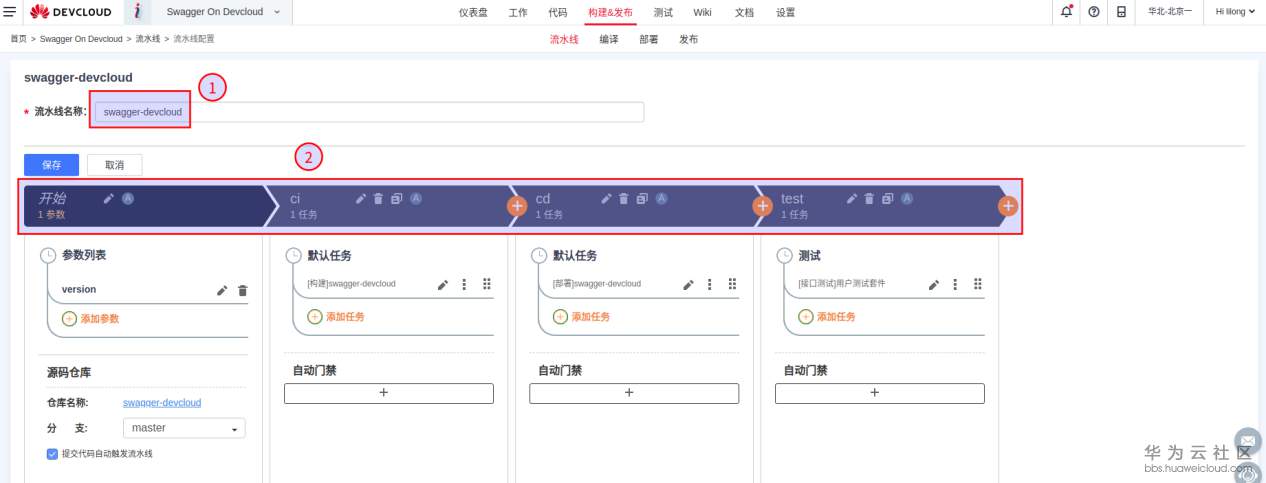1266x483 pixels.
Task: Toggle 提交代码自动触发流水线 checkbox
Action: pyautogui.click(x=52, y=454)
